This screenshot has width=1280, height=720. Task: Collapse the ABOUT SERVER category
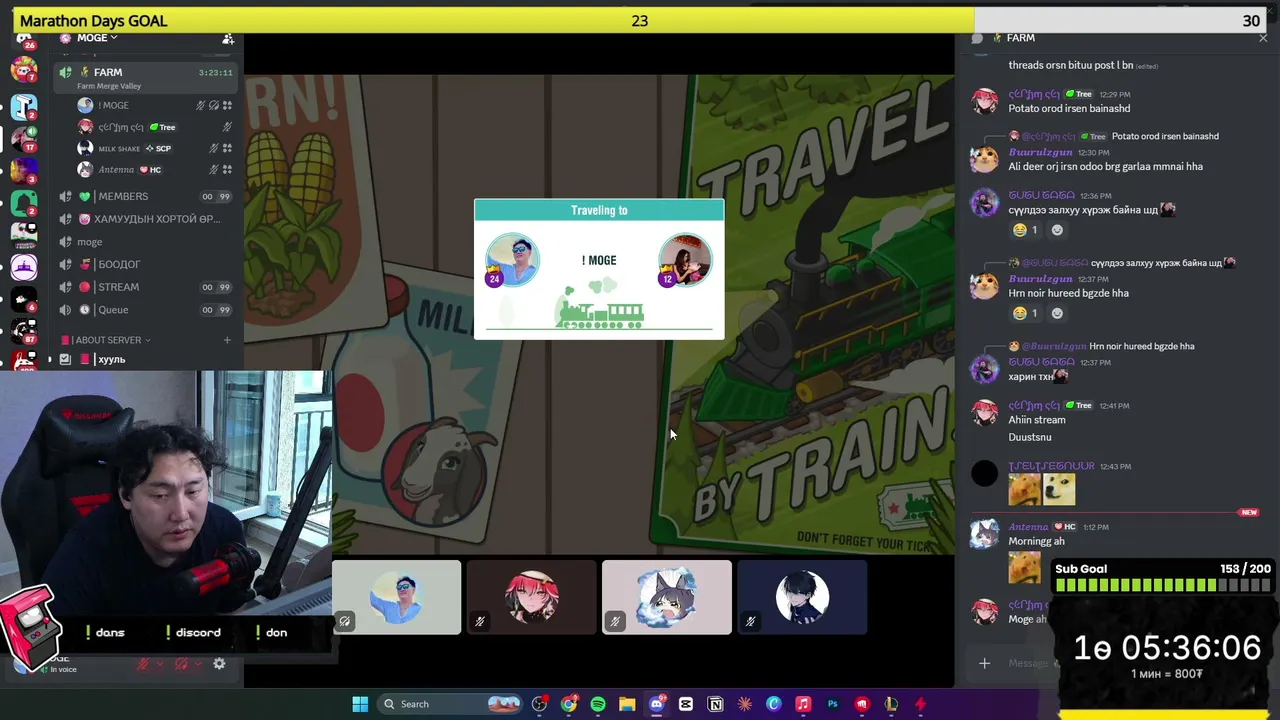point(108,340)
